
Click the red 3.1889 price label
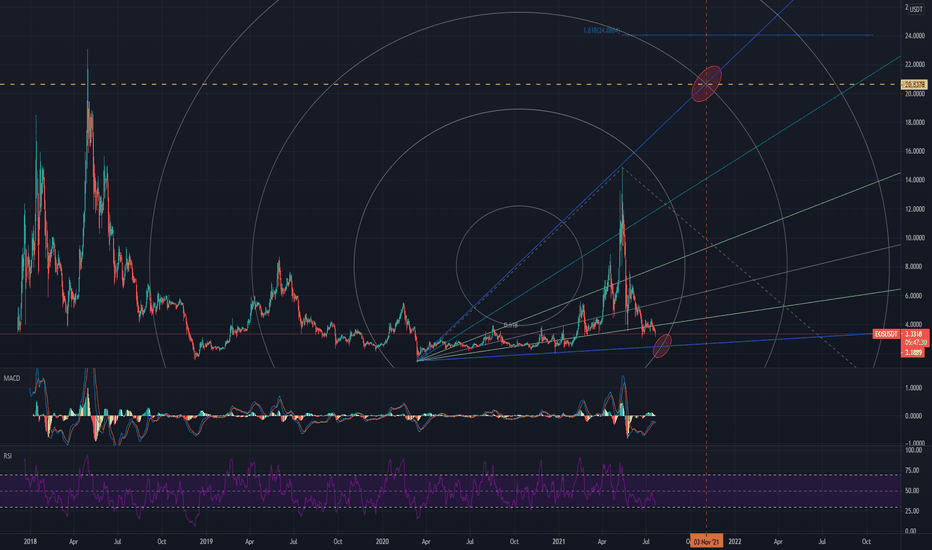[x=914, y=353]
